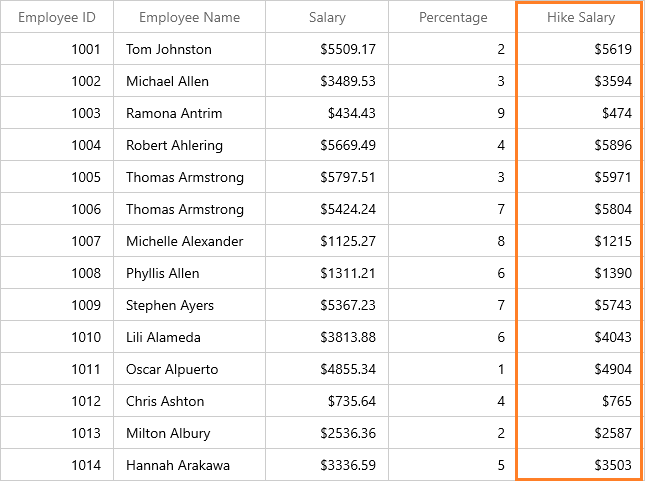The height and width of the screenshot is (481, 645).
Task: Click Employee ID cell 1002
Action: [x=86, y=81]
